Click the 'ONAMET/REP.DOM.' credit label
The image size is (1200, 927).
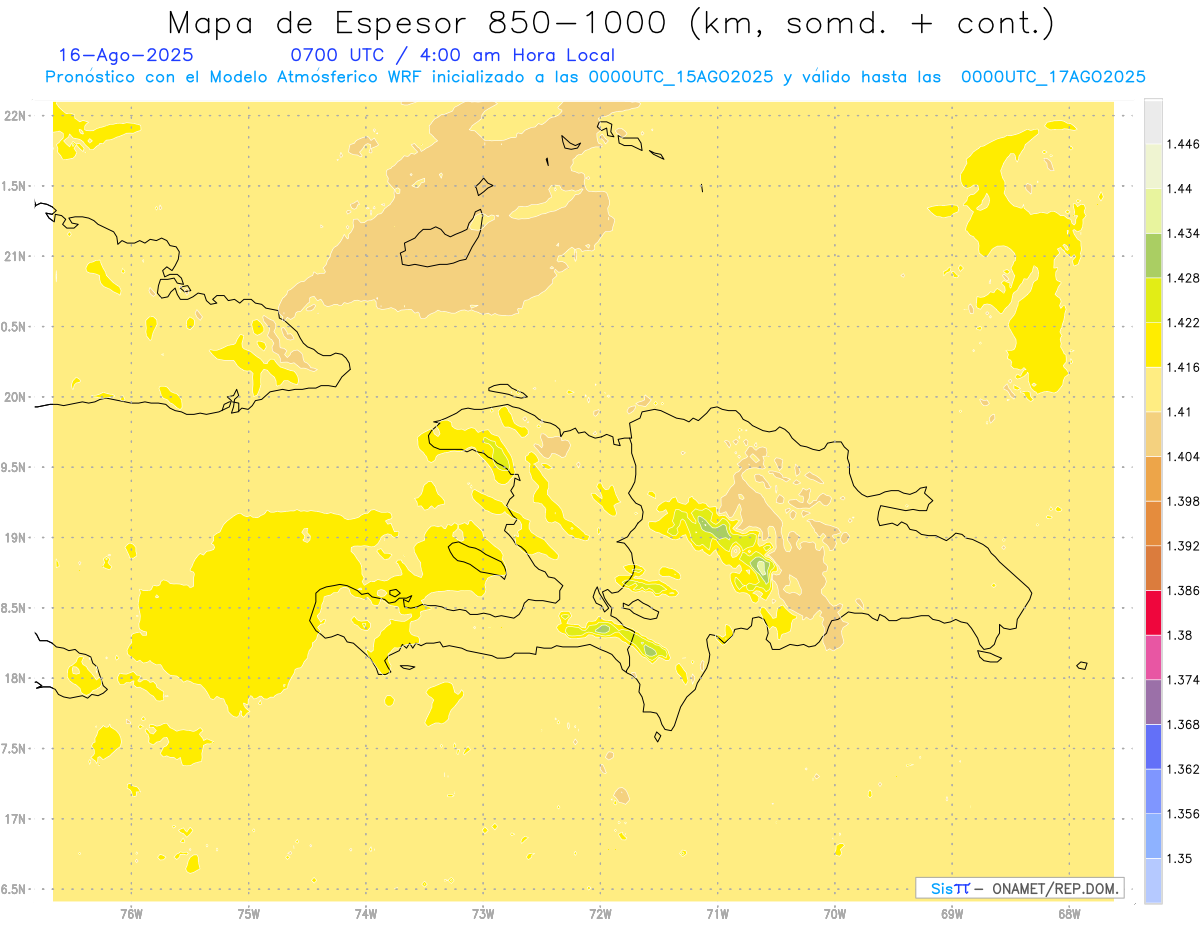(x=1056, y=888)
